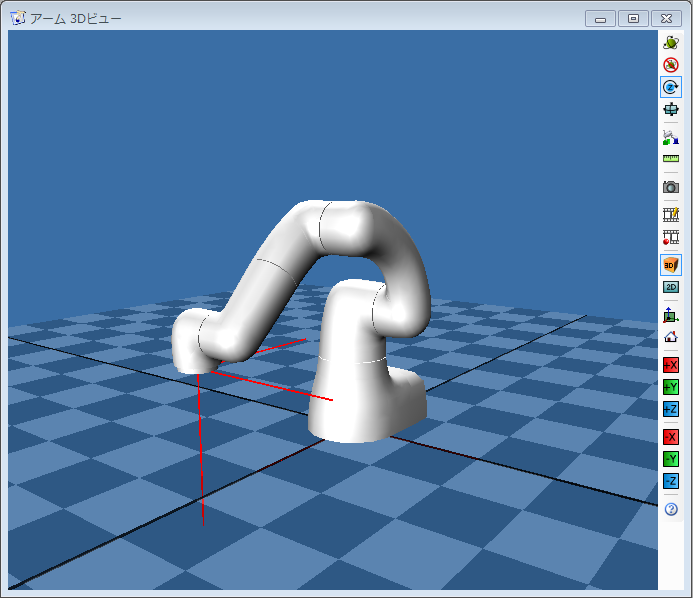View from the +X direction
This screenshot has height=598, width=693.
[671, 365]
